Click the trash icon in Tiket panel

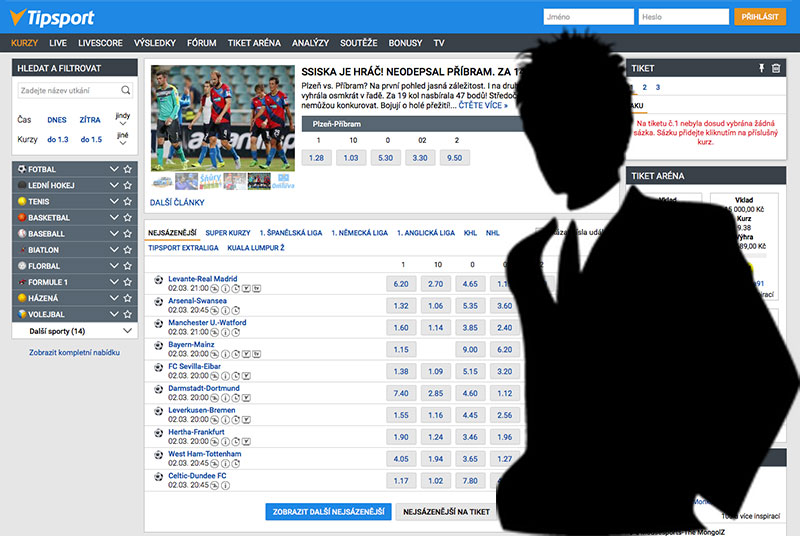776,68
